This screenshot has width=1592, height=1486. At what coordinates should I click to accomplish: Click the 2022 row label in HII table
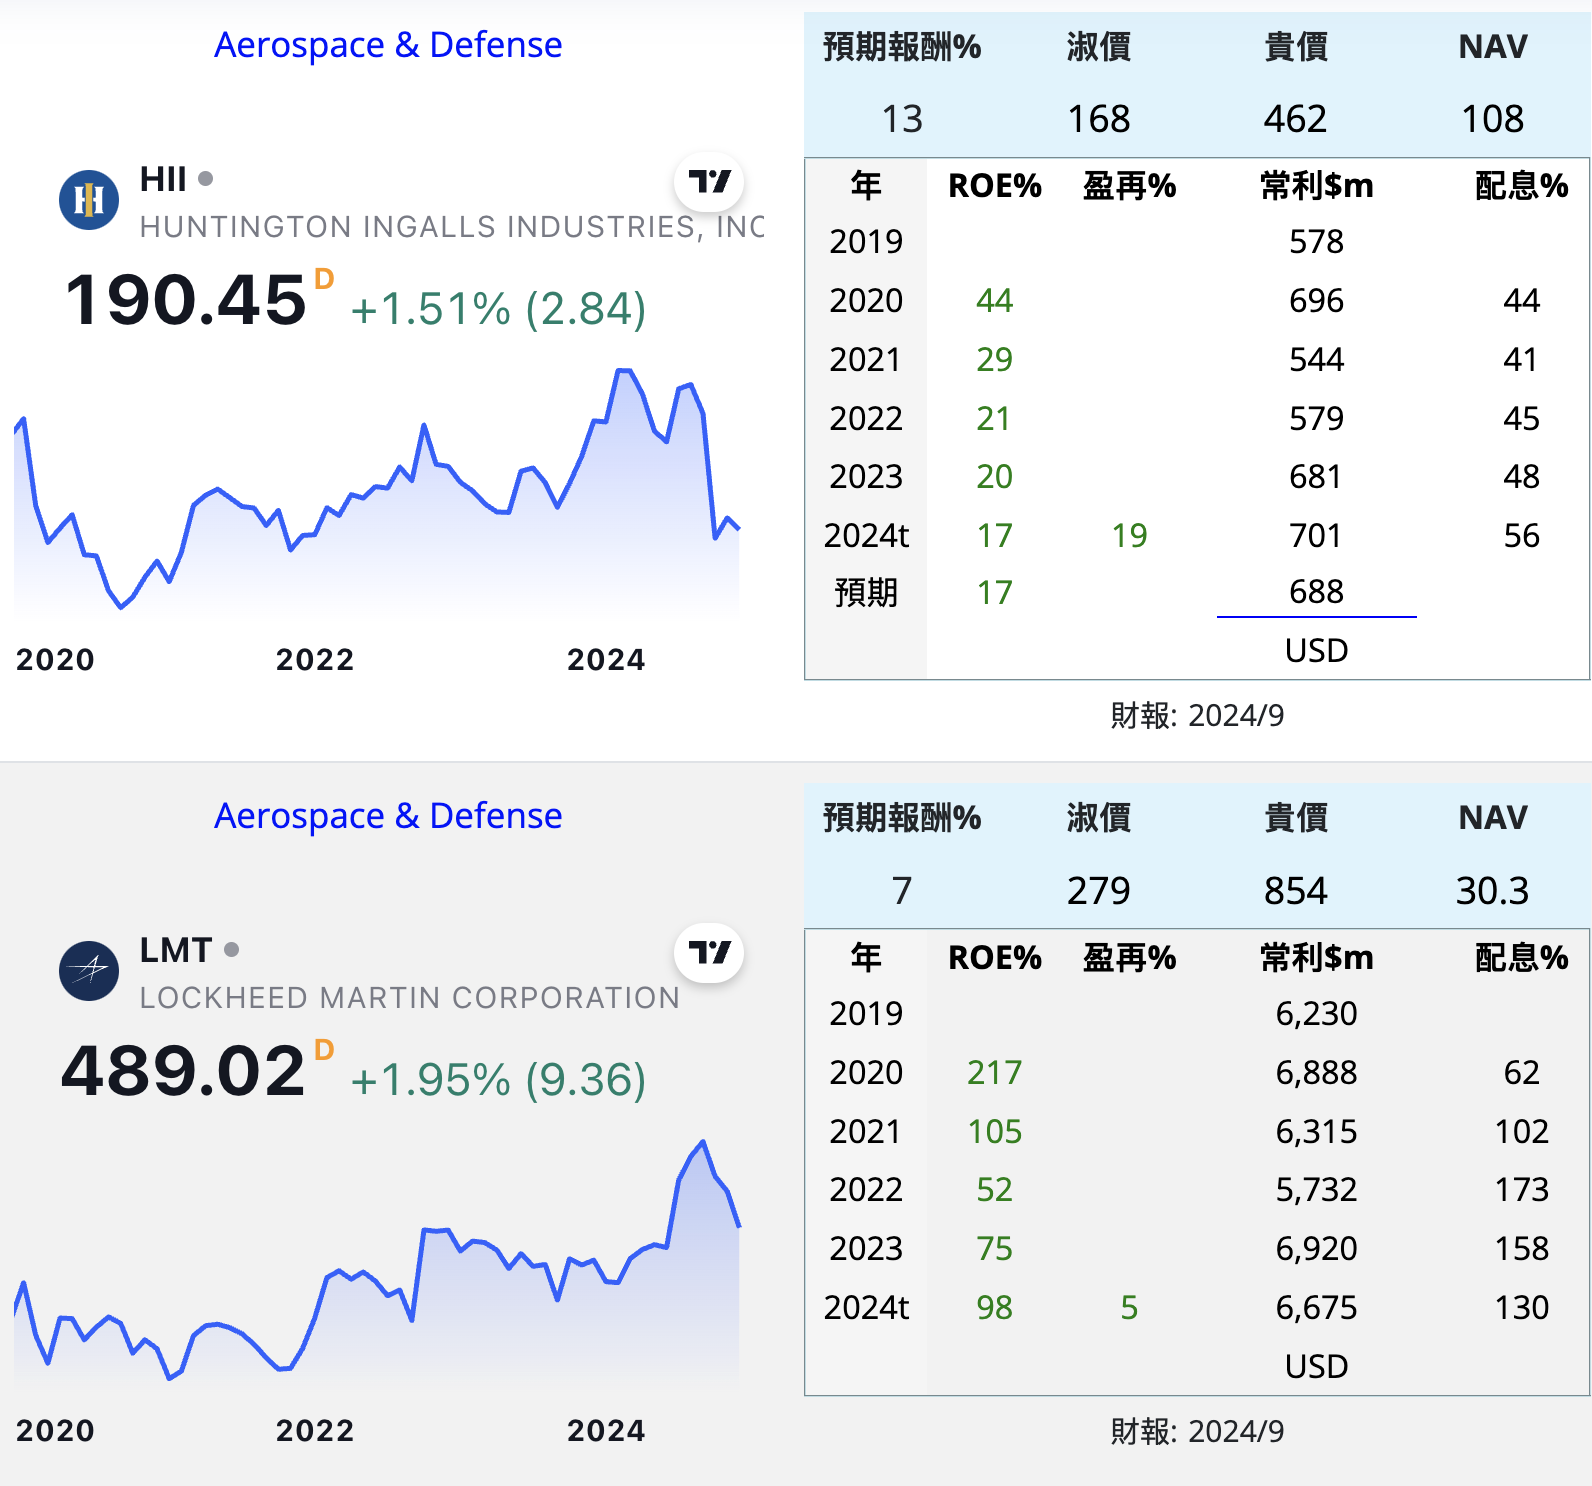[x=866, y=418]
